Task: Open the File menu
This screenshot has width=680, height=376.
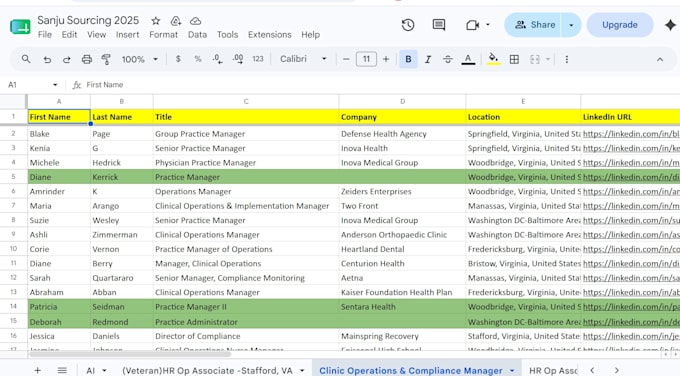Action: [x=45, y=35]
